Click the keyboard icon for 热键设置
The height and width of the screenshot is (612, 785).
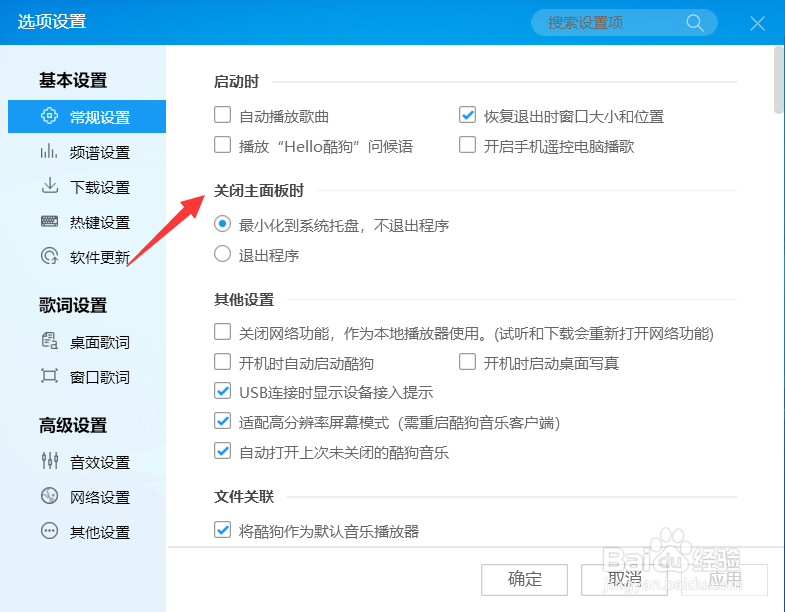49,221
